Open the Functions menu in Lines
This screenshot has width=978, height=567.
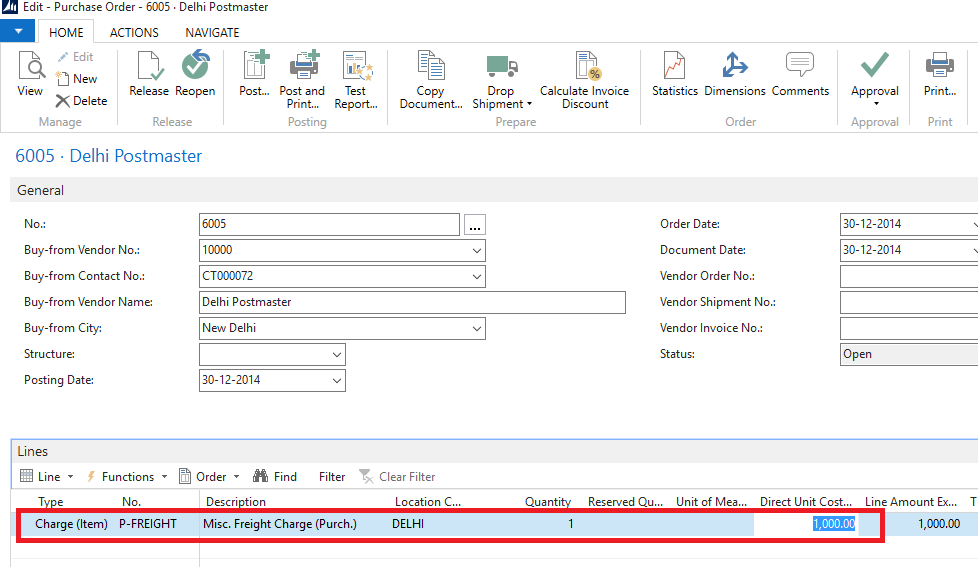pyautogui.click(x=127, y=477)
